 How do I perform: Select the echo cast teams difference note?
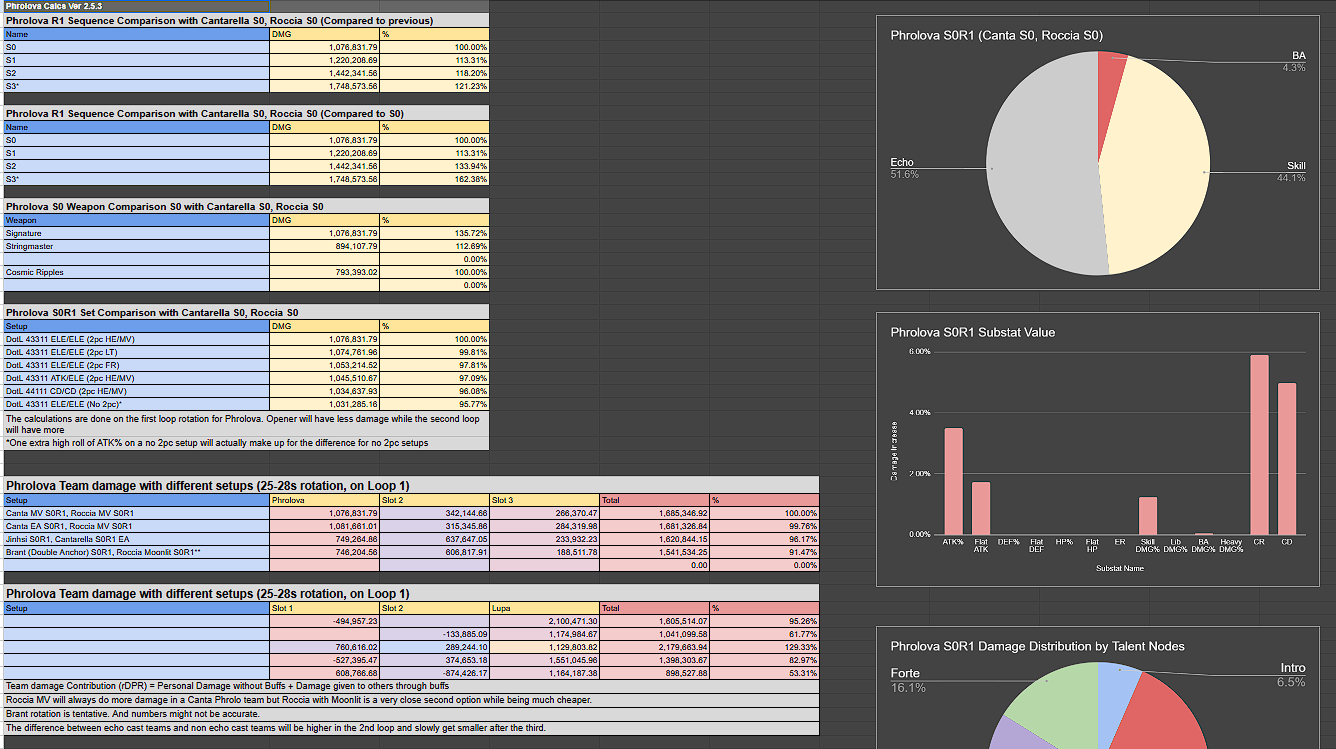click(x=411, y=728)
